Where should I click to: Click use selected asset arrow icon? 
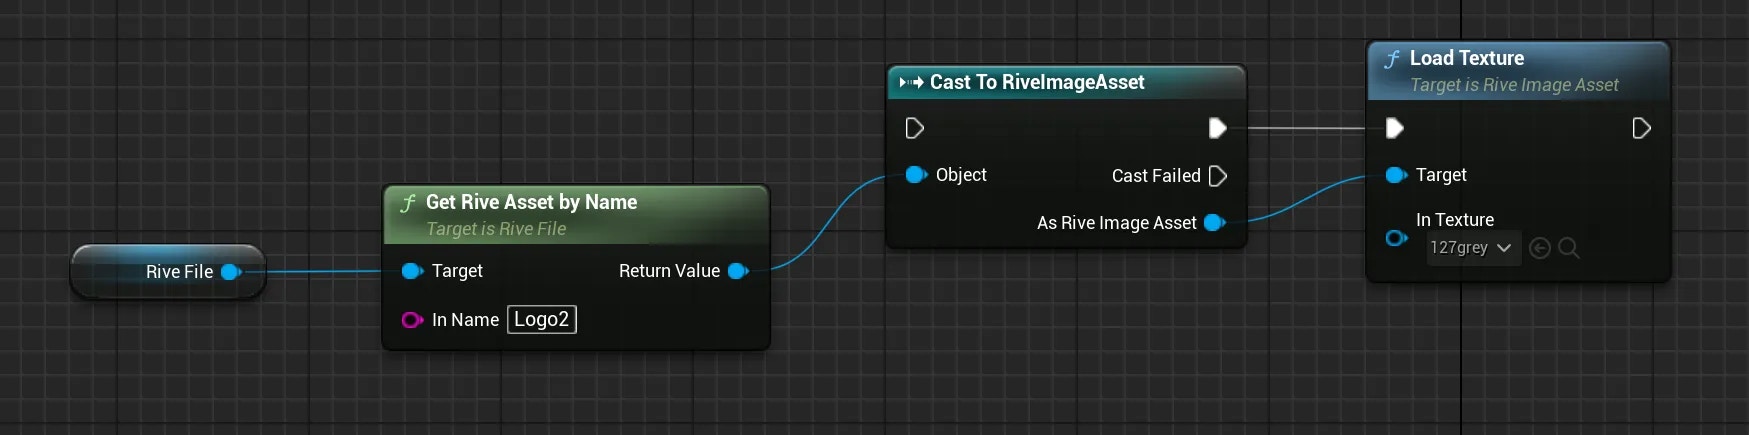(1540, 248)
